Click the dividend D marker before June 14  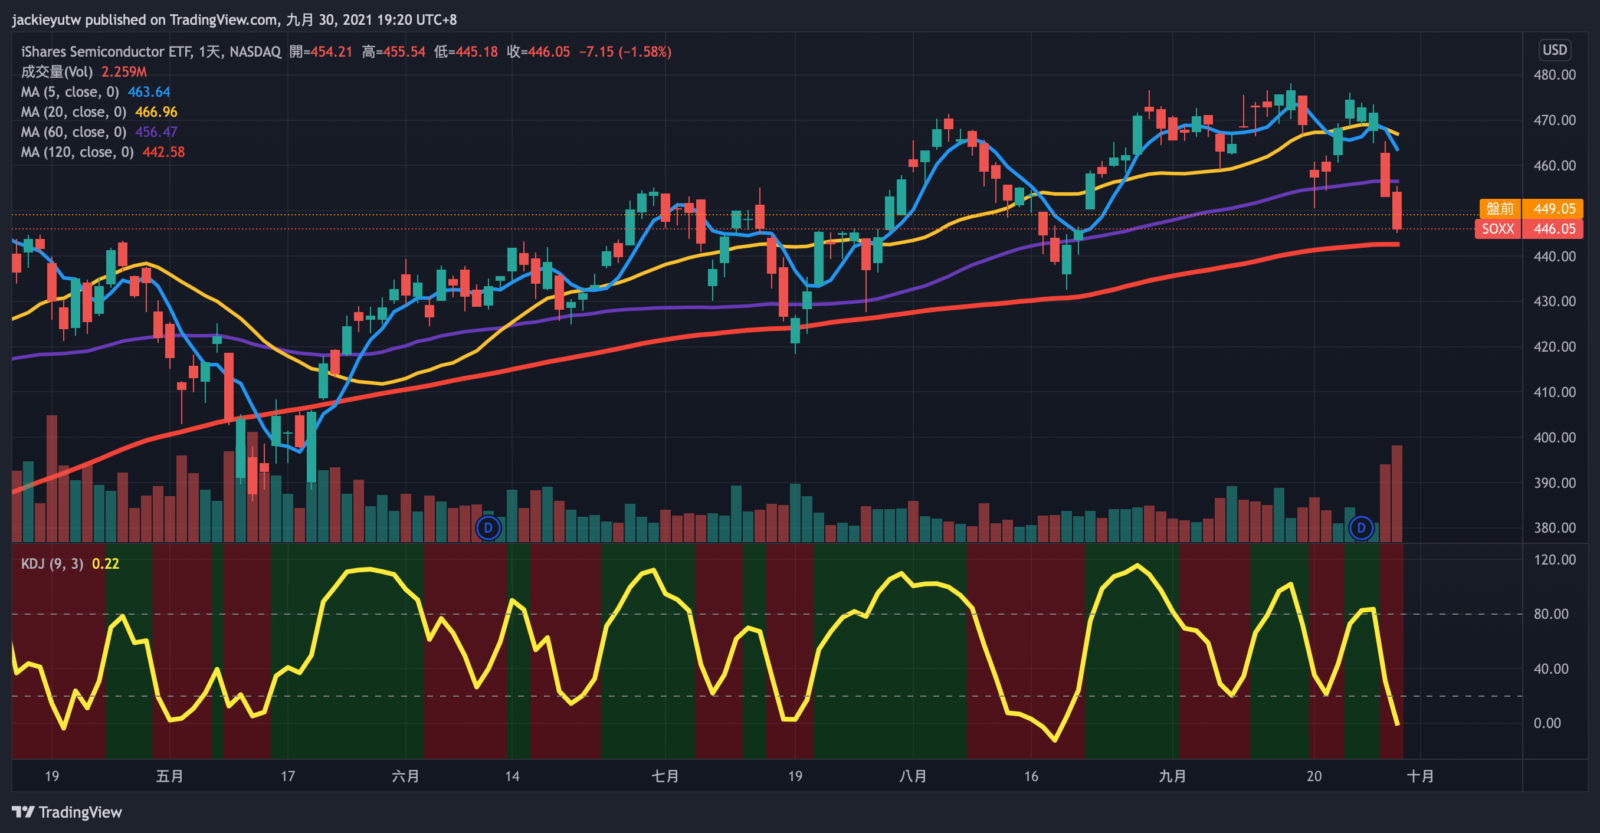[488, 527]
